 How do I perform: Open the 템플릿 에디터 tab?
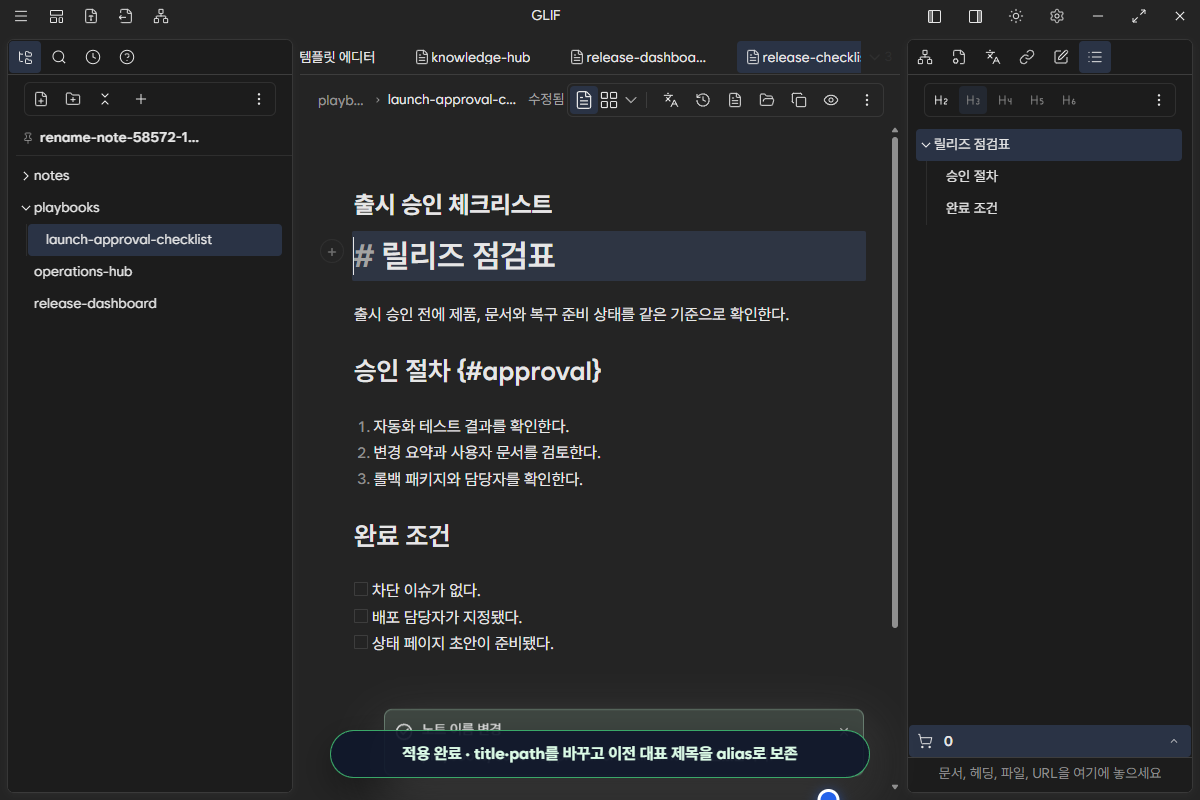(x=337, y=57)
